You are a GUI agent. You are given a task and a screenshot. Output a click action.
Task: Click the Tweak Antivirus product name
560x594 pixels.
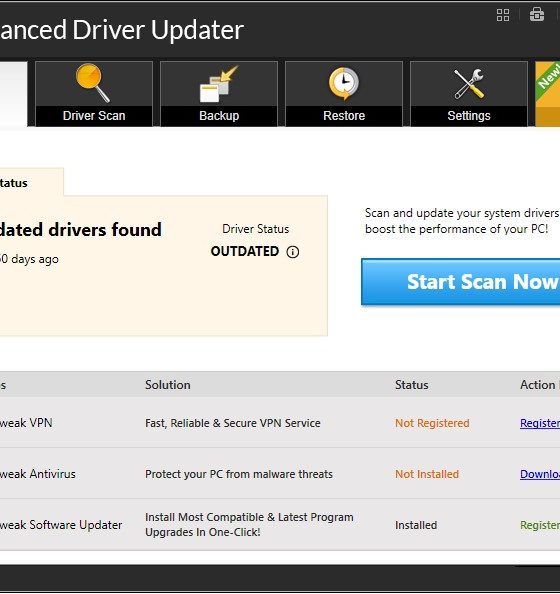tap(38, 474)
